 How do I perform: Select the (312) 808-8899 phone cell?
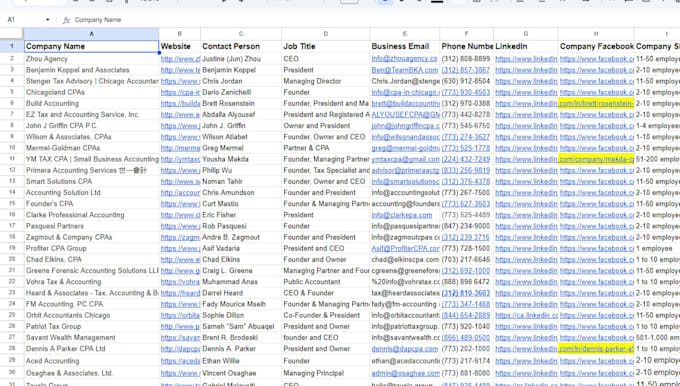click(x=466, y=59)
